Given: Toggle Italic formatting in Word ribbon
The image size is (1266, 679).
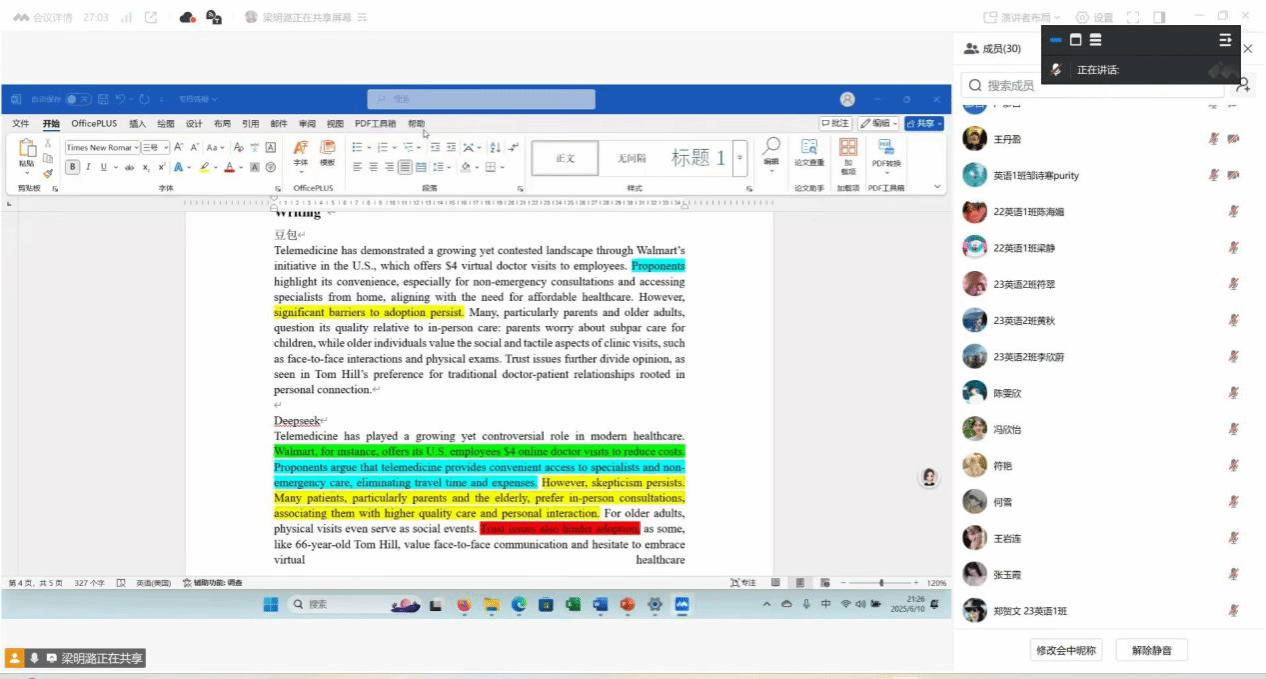Looking at the screenshot, I should (88, 167).
